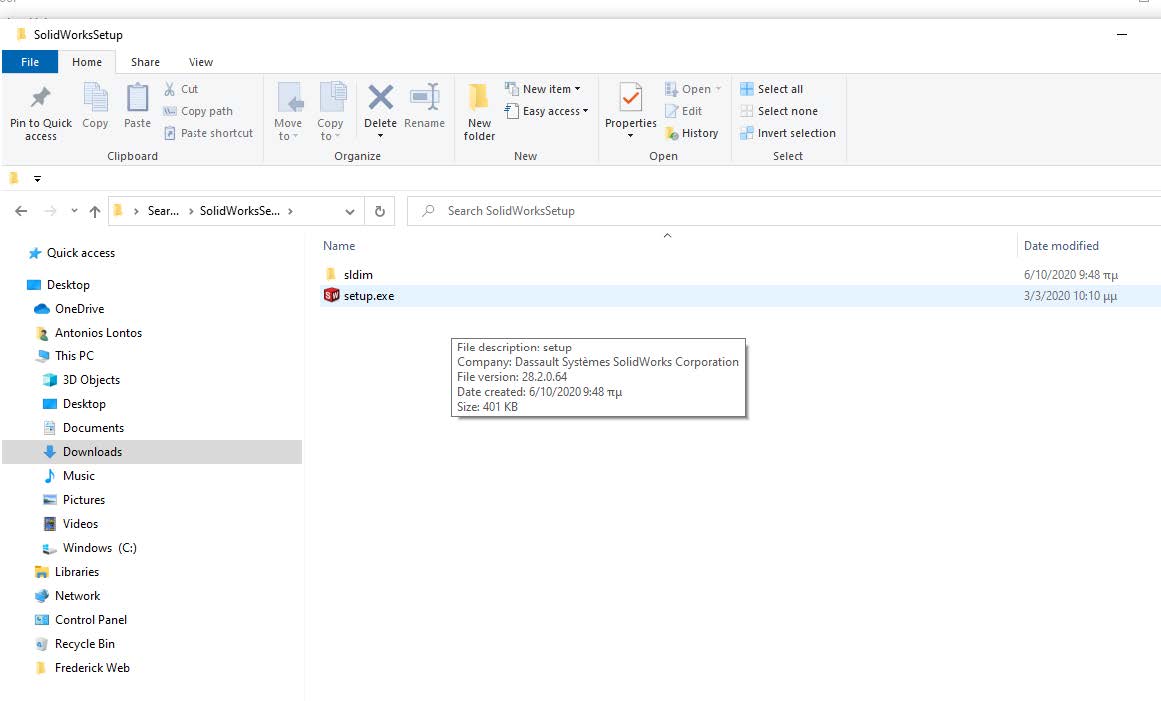Switch to the View ribbon tab
Screen dimensions: 1161x701
[200, 62]
